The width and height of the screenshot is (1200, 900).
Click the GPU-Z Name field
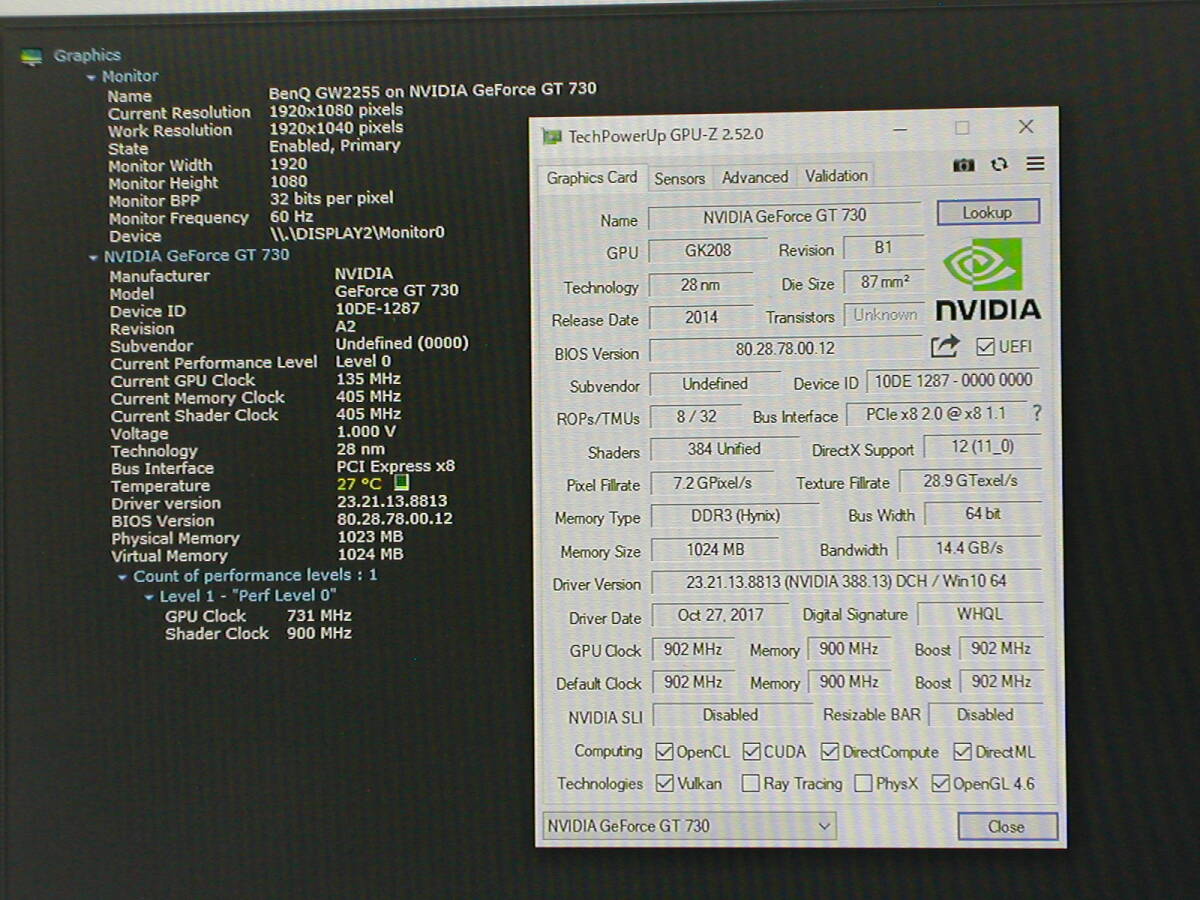(x=784, y=216)
